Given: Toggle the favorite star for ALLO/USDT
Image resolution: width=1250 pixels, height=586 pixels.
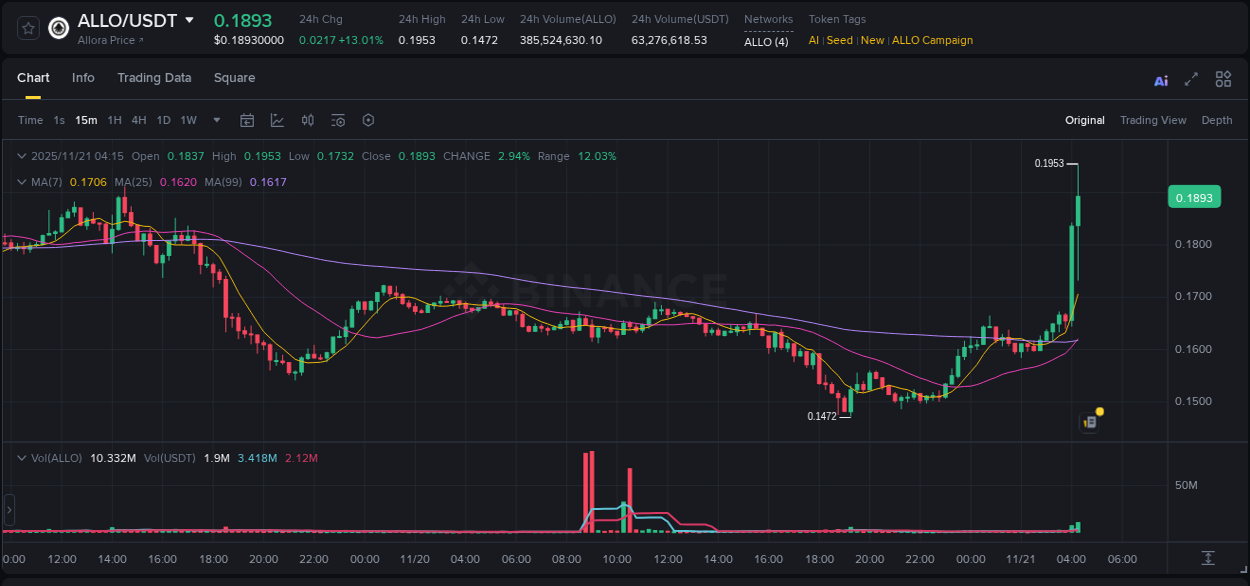Looking at the screenshot, I should pyautogui.click(x=27, y=28).
